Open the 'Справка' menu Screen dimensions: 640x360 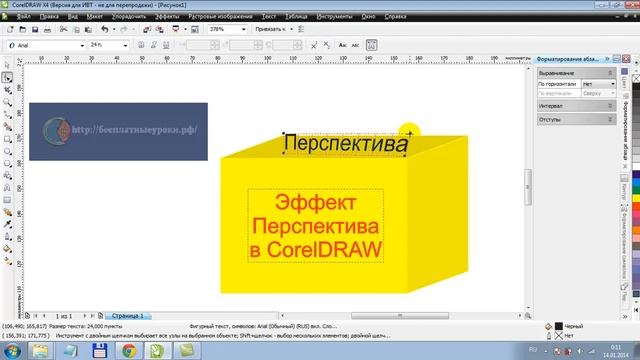395,16
